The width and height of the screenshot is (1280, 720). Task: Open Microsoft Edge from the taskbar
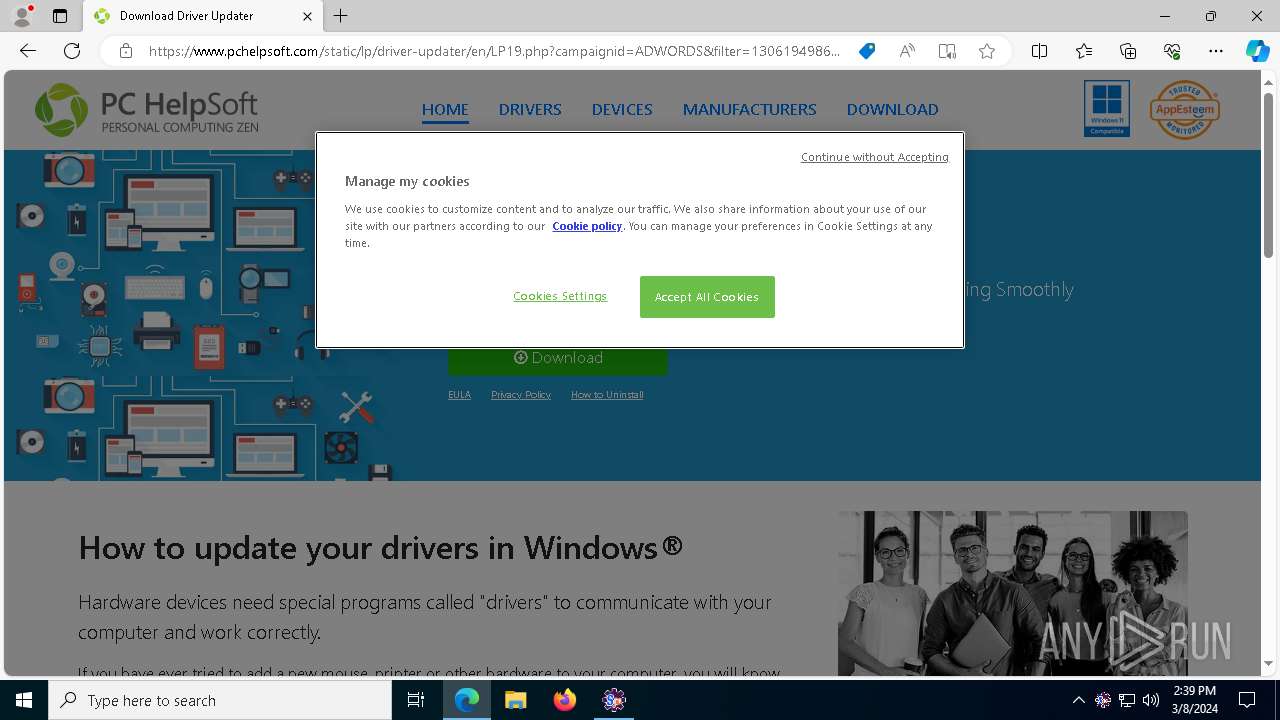(467, 700)
